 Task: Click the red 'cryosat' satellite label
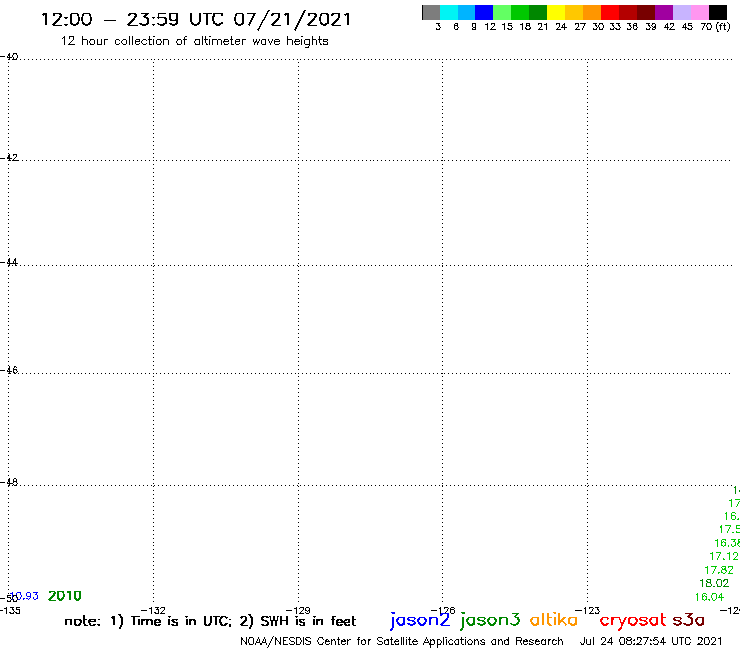[632, 621]
